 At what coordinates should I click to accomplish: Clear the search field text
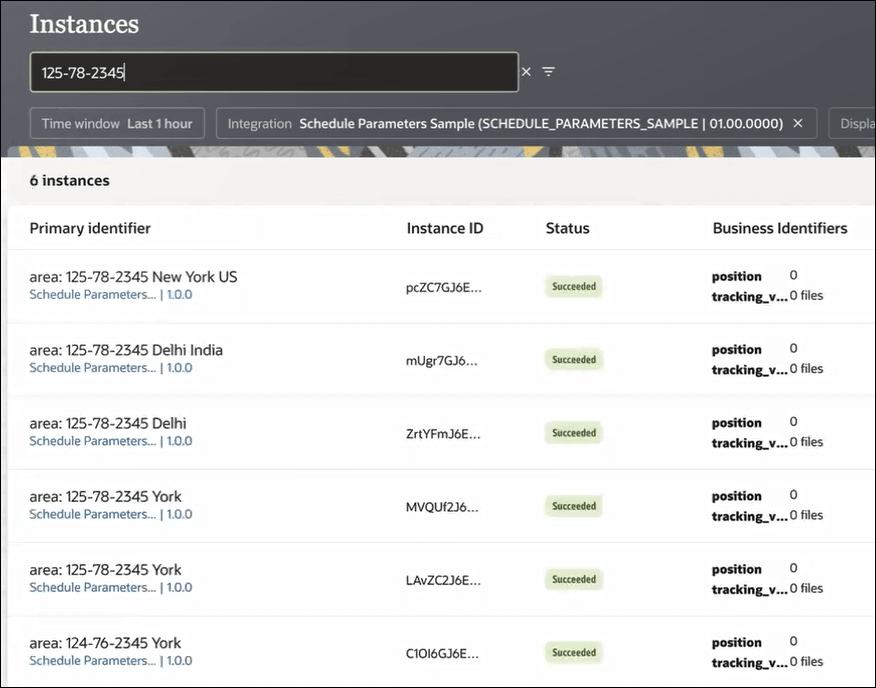coord(526,72)
